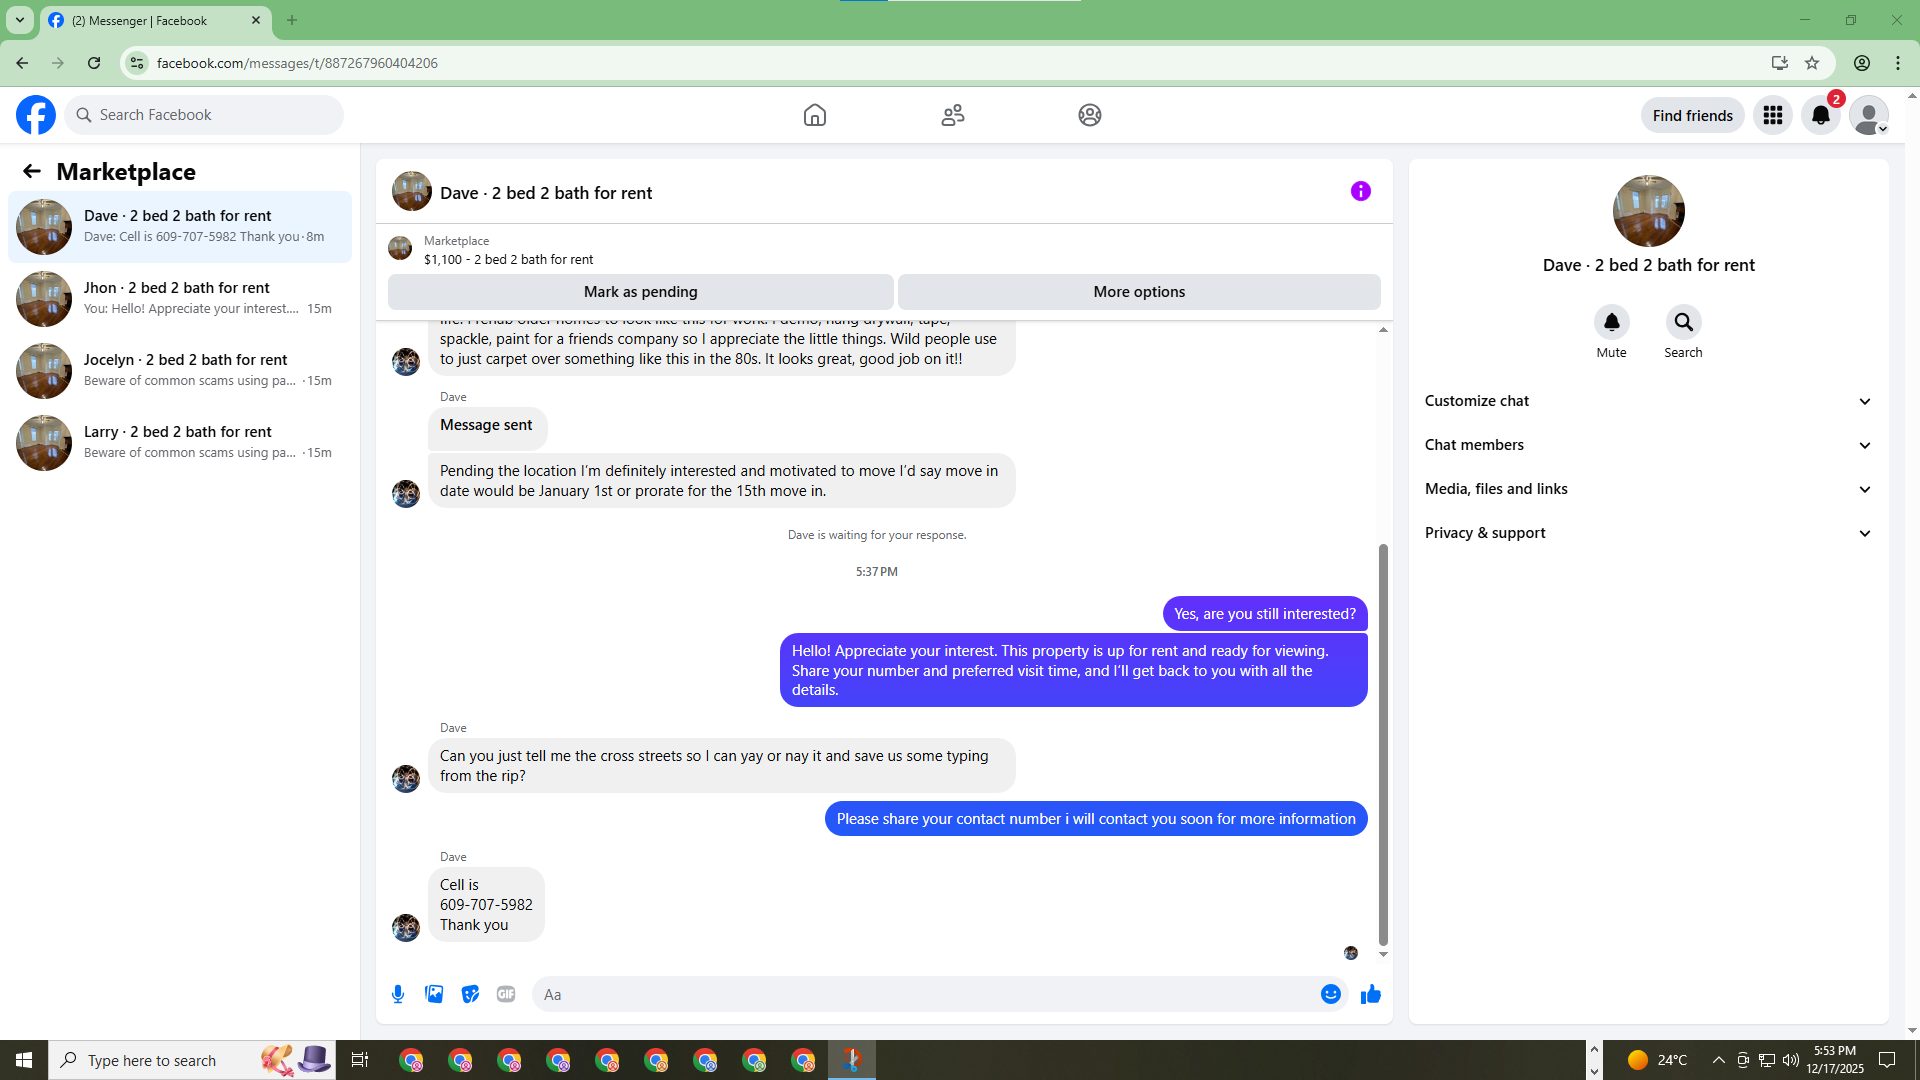1920x1080 pixels.
Task: Expand Customize chat section
Action: (x=1647, y=401)
